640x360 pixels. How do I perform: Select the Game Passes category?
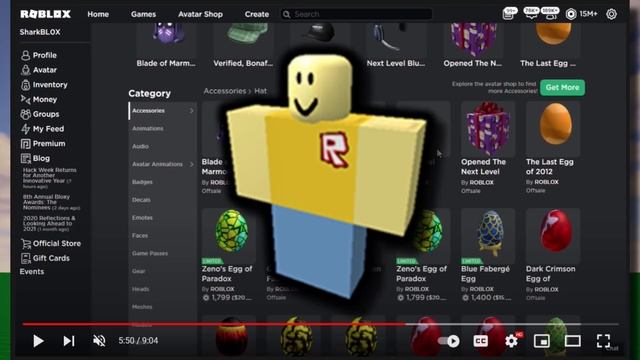point(150,253)
